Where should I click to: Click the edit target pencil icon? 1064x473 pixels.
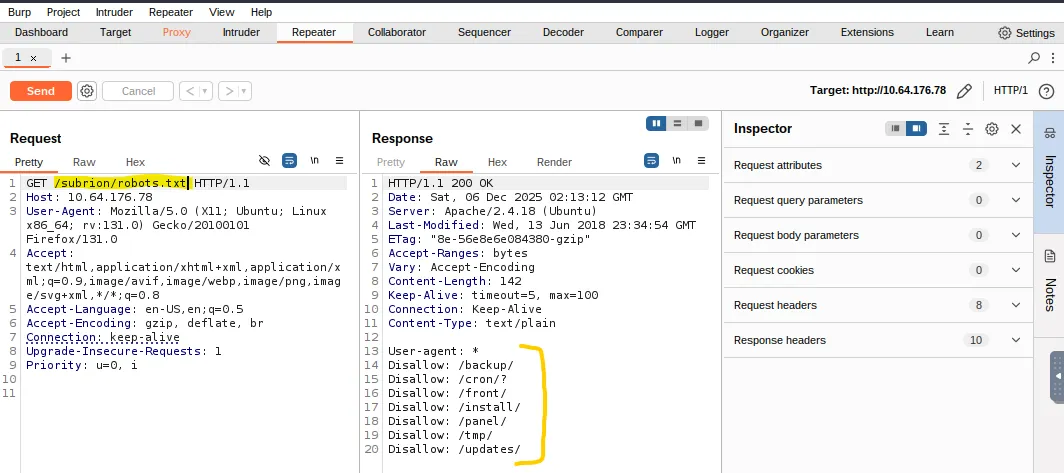click(x=964, y=91)
